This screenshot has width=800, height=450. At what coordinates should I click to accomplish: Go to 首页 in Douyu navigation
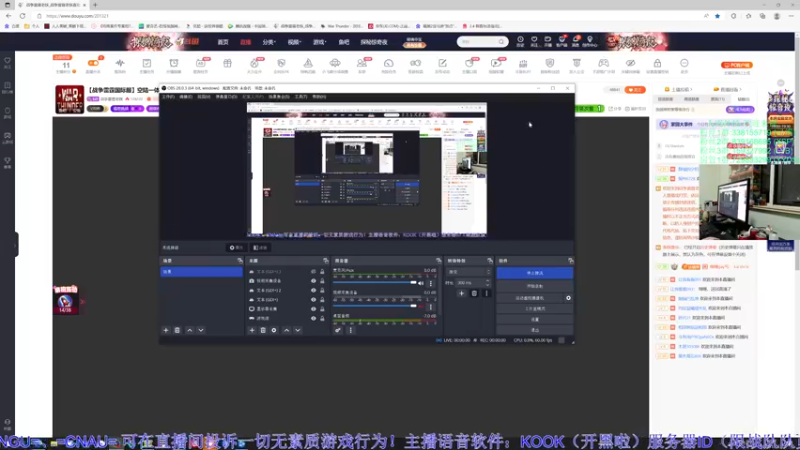click(x=223, y=42)
